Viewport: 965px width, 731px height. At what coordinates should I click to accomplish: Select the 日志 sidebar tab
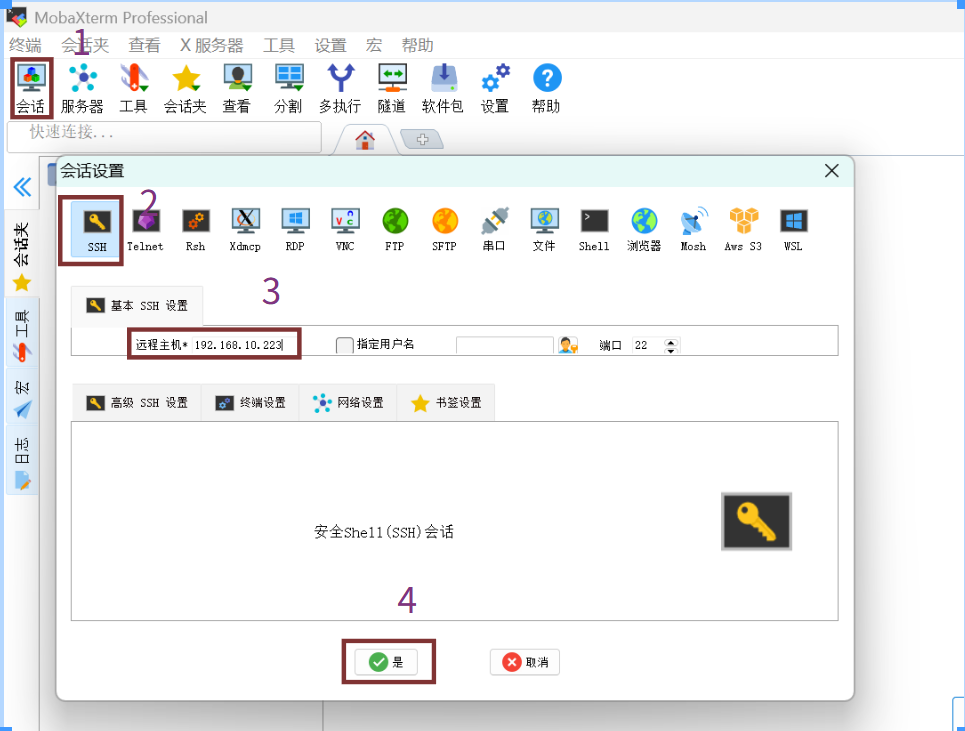(x=22, y=460)
